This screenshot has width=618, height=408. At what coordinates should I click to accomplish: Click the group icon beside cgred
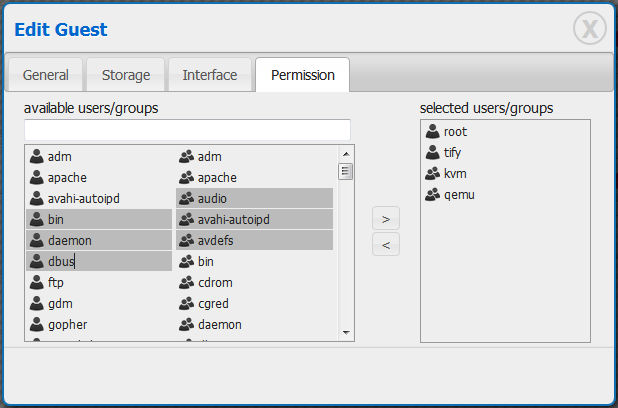tap(186, 304)
